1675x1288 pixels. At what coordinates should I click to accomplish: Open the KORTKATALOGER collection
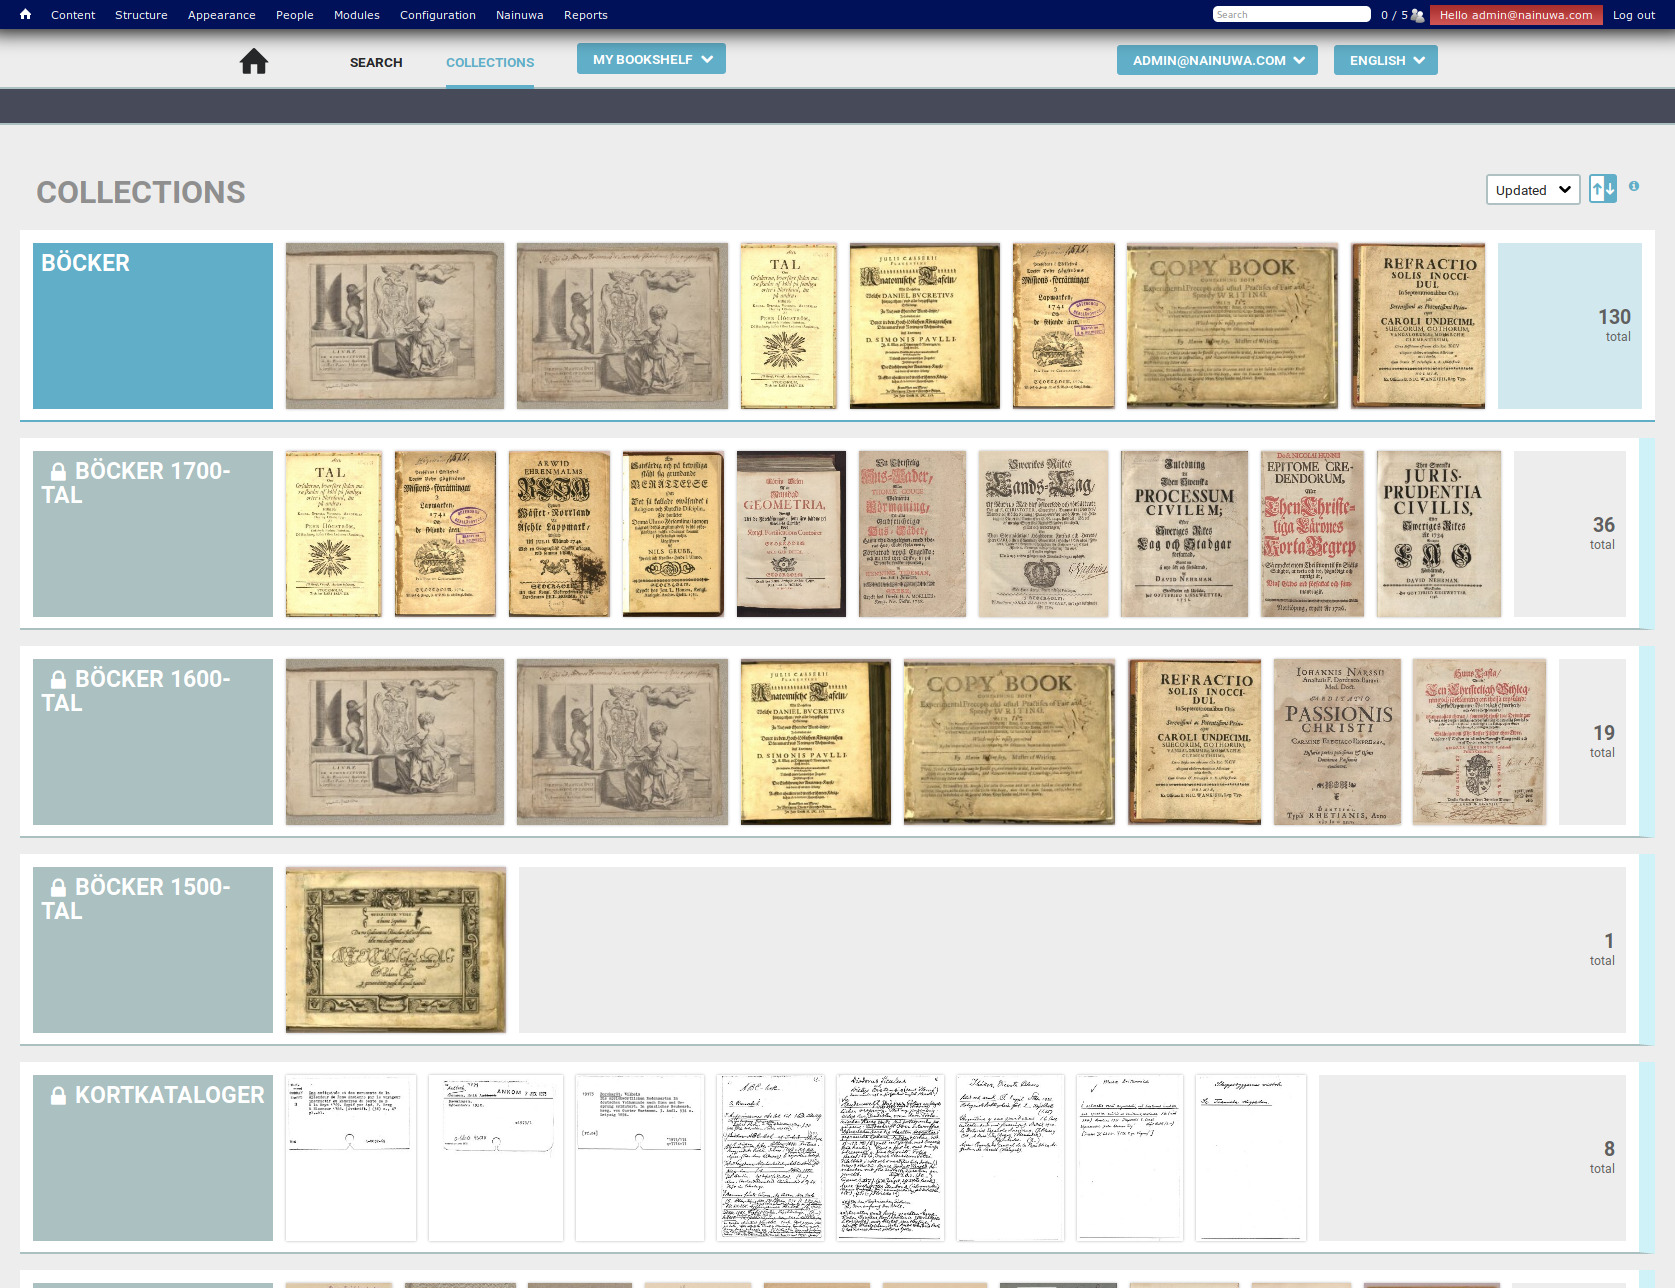153,1158
